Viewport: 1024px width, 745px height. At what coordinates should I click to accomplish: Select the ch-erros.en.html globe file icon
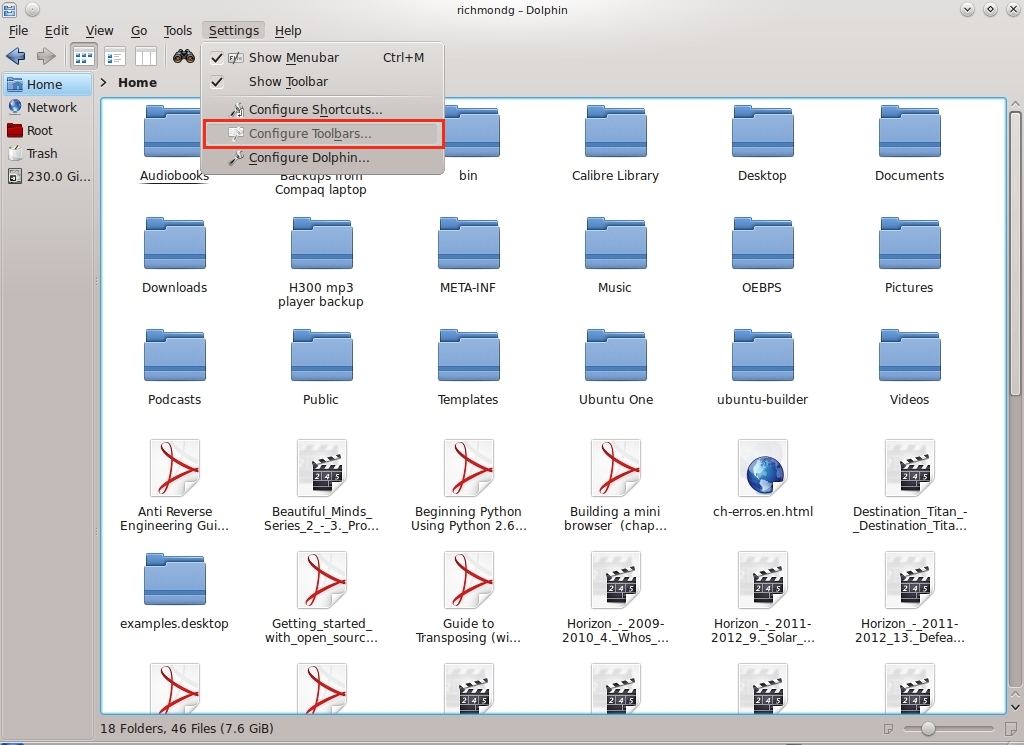pos(763,468)
